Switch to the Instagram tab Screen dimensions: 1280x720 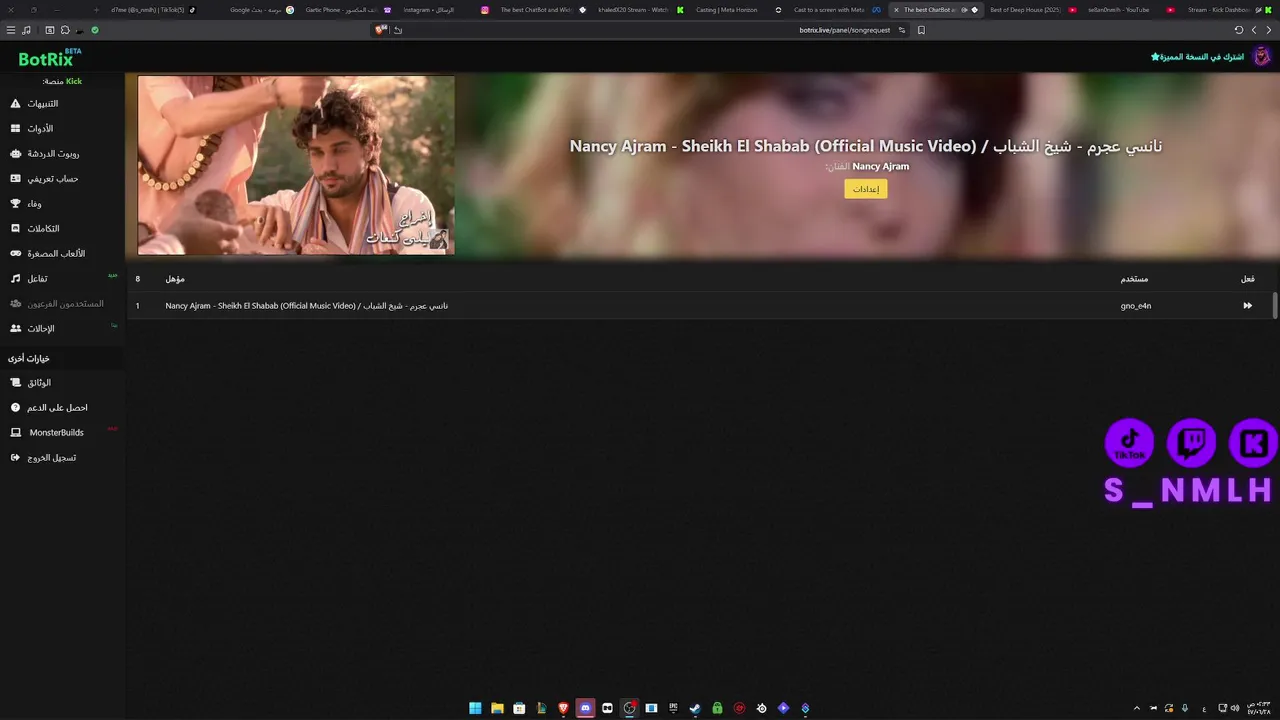pos(445,10)
